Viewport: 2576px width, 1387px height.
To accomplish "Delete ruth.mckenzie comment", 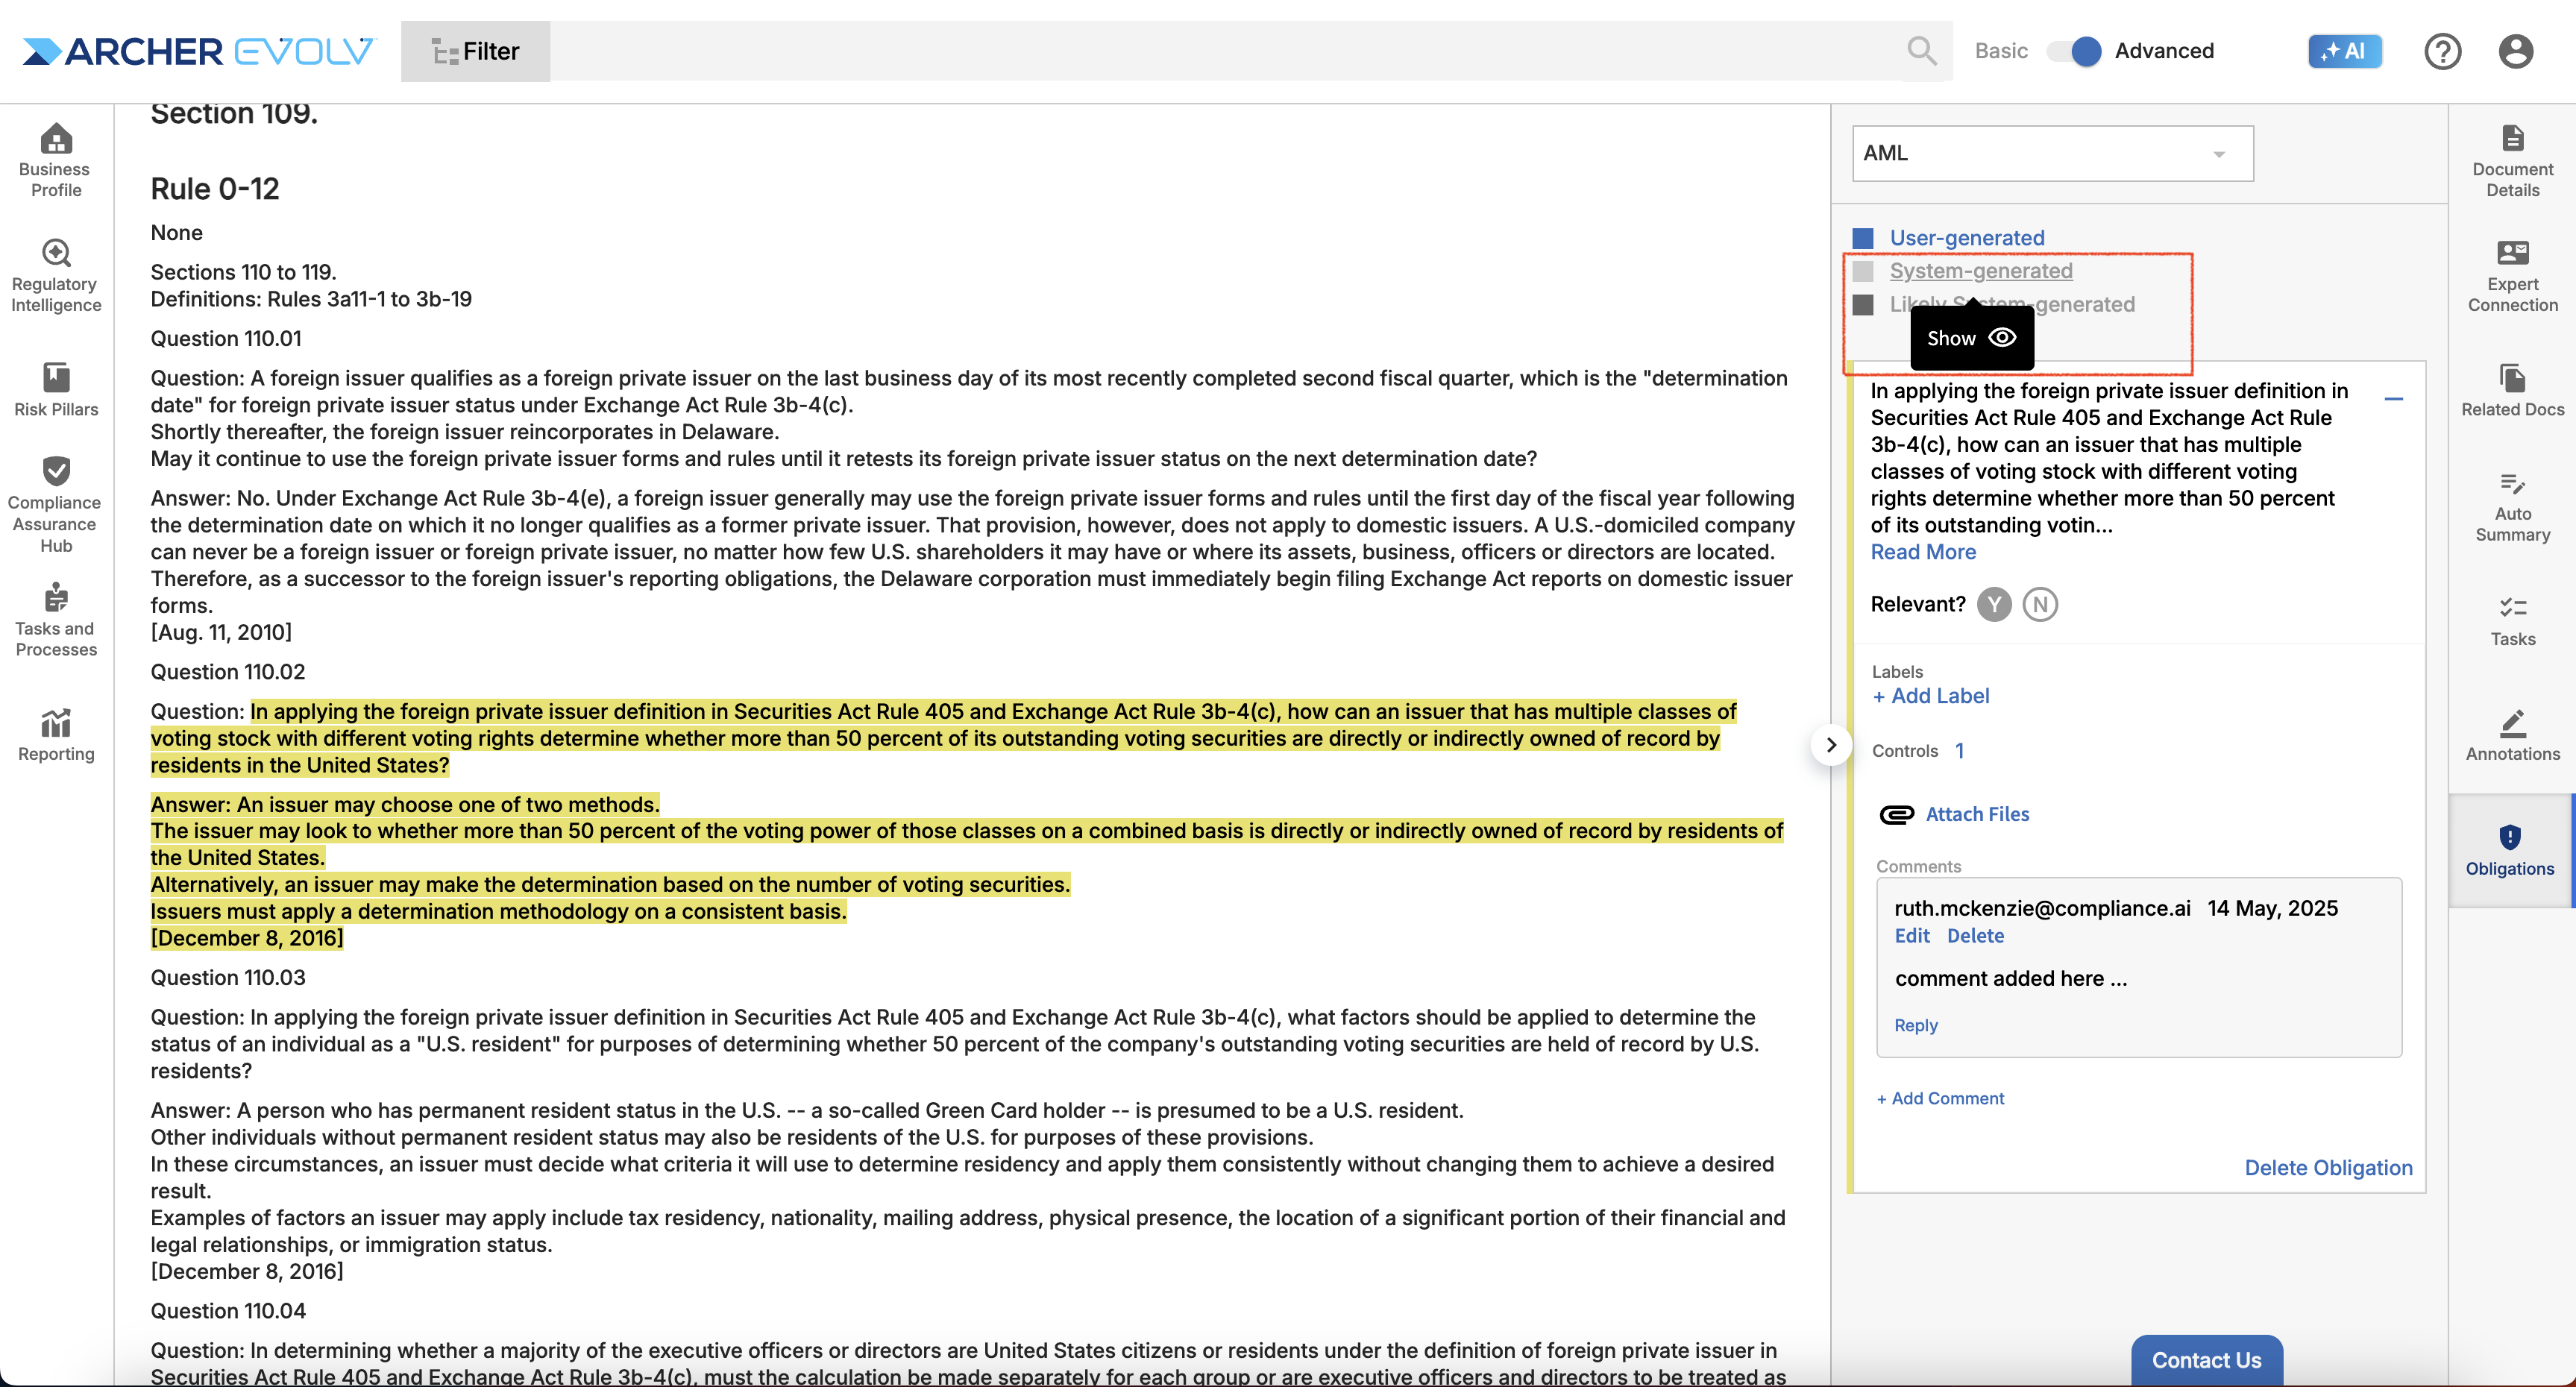I will point(1975,936).
